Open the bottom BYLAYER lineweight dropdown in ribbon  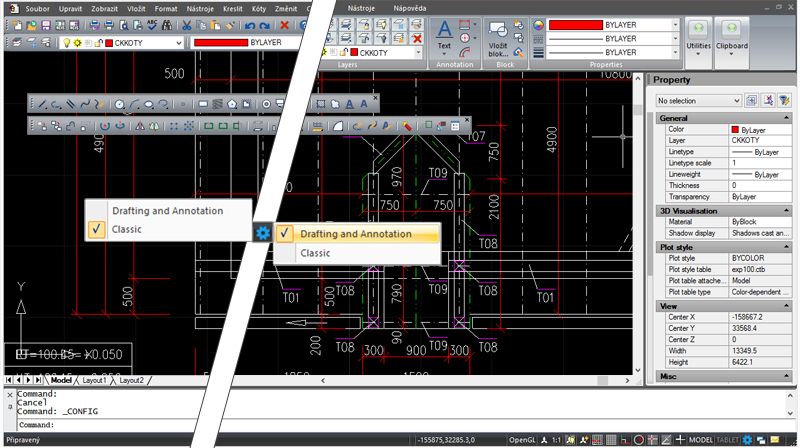pos(675,52)
